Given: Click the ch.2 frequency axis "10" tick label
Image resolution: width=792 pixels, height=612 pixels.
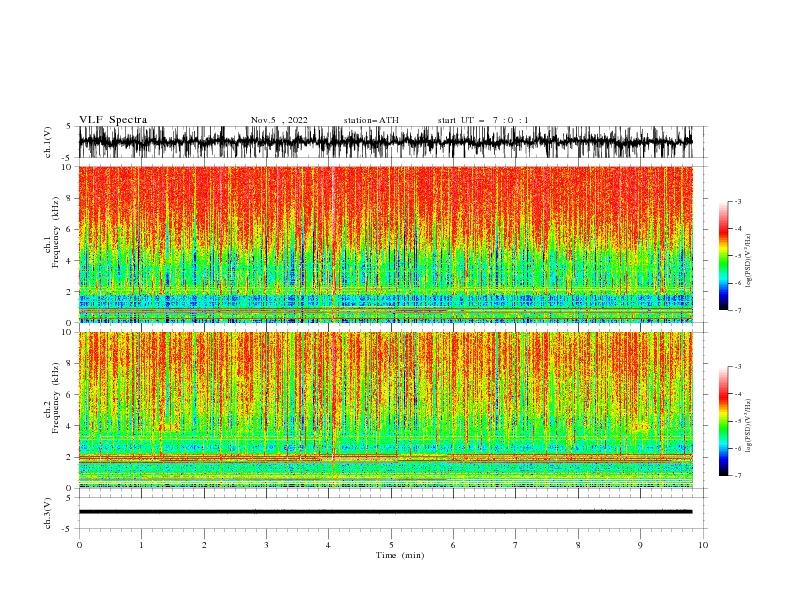Looking at the screenshot, I should click(66, 332).
